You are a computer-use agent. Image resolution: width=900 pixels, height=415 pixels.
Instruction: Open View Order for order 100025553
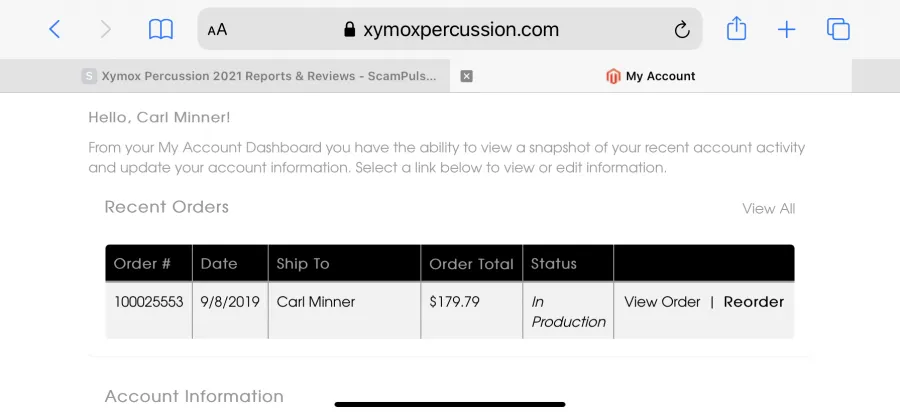(662, 302)
